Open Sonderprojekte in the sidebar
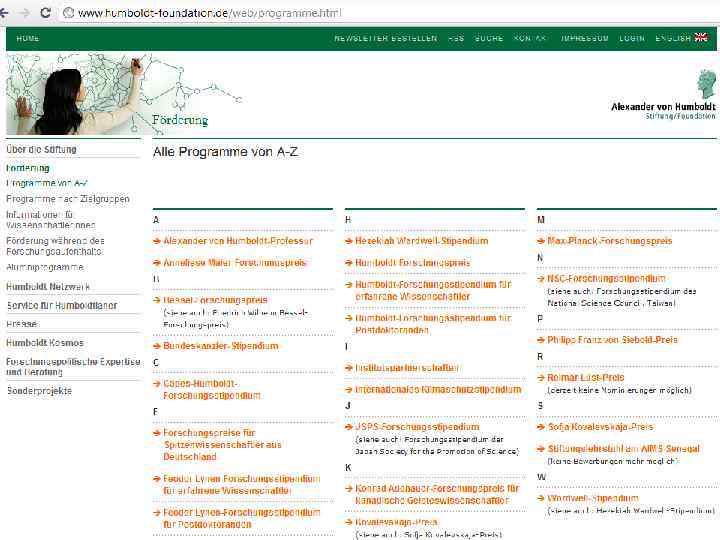The height and width of the screenshot is (540, 720). 39,391
